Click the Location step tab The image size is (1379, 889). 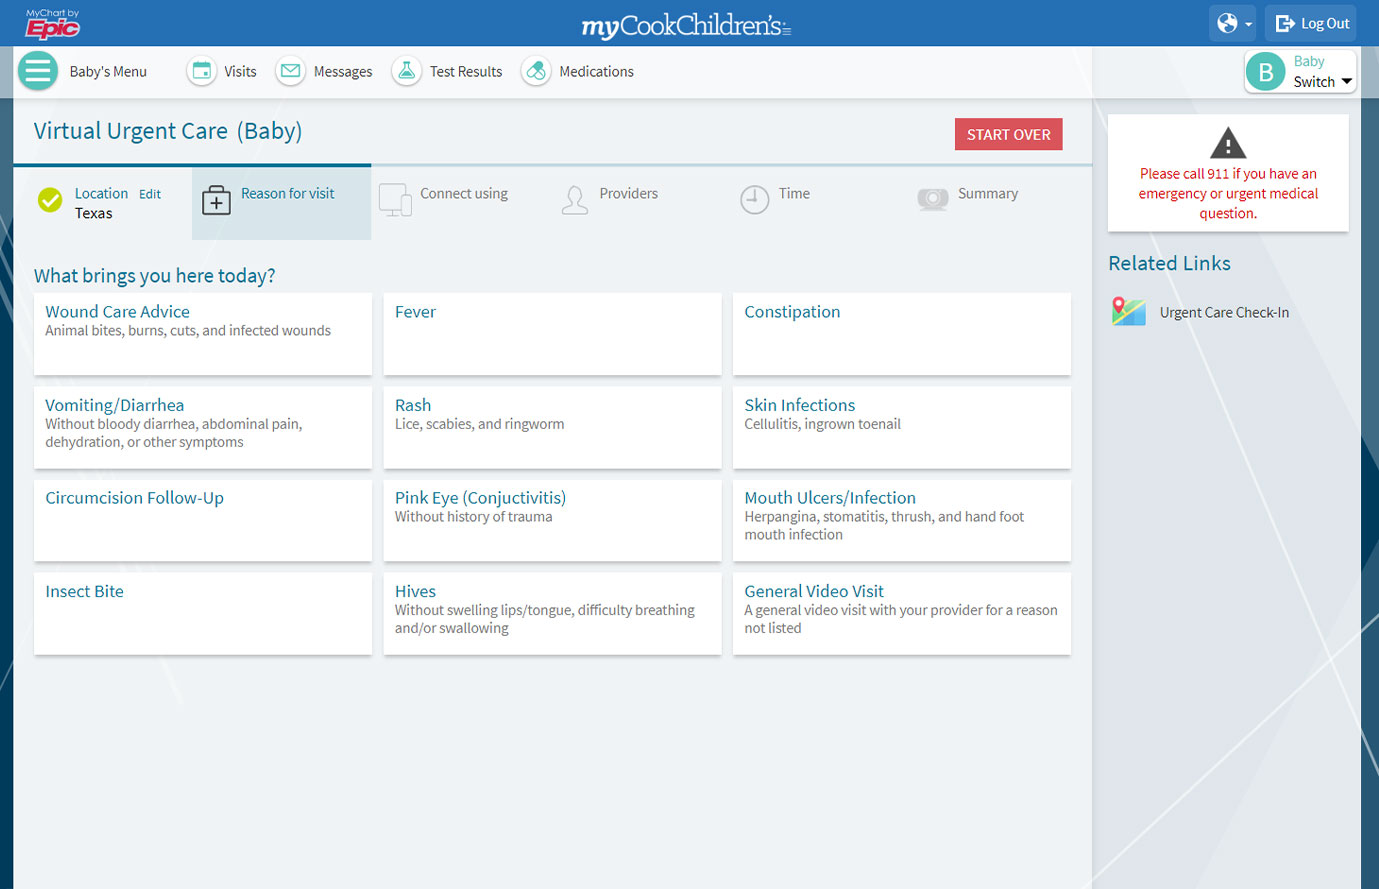pos(101,194)
